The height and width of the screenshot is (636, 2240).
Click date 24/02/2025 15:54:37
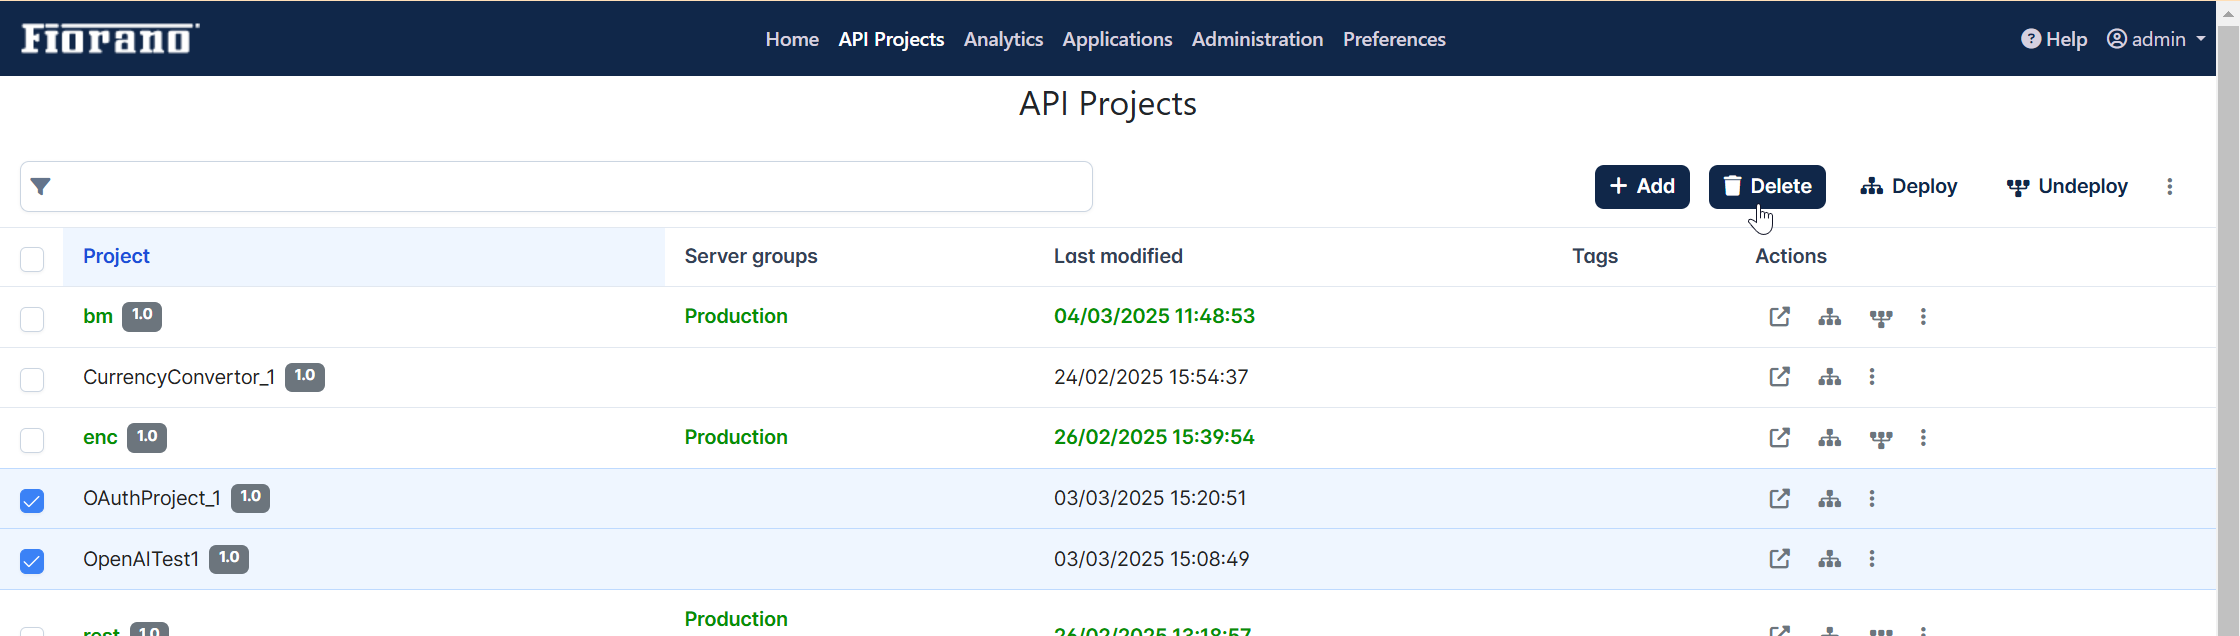1151,377
